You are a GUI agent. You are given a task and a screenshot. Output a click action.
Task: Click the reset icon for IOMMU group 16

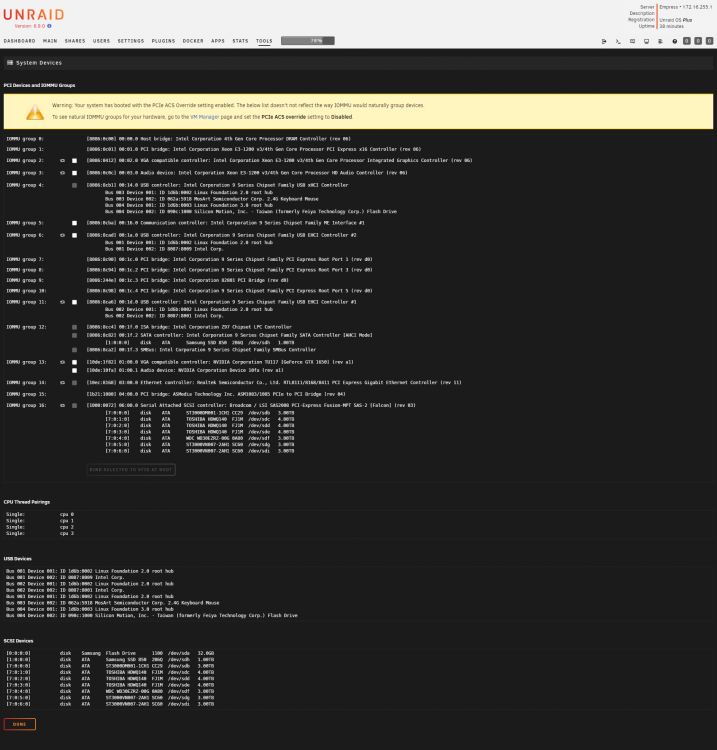(x=62, y=406)
